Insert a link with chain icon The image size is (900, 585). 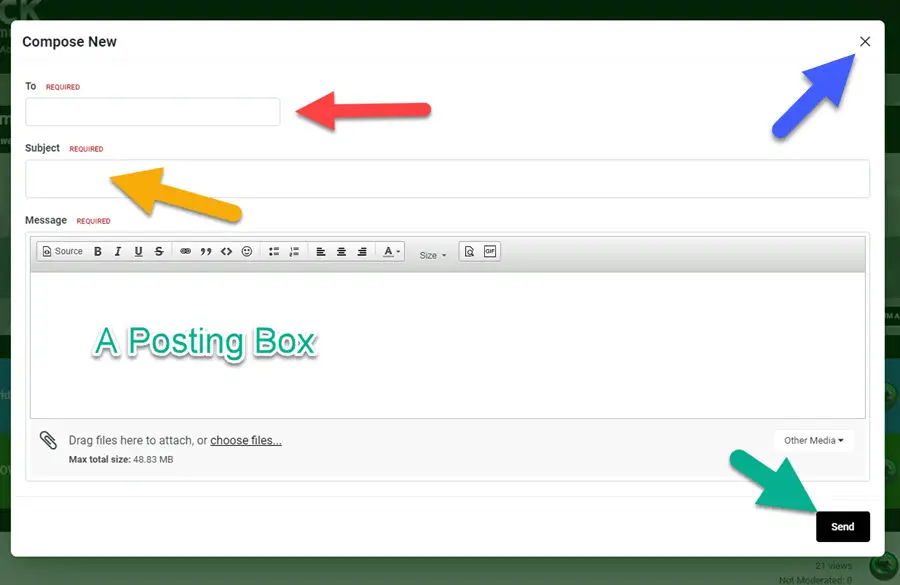(185, 252)
